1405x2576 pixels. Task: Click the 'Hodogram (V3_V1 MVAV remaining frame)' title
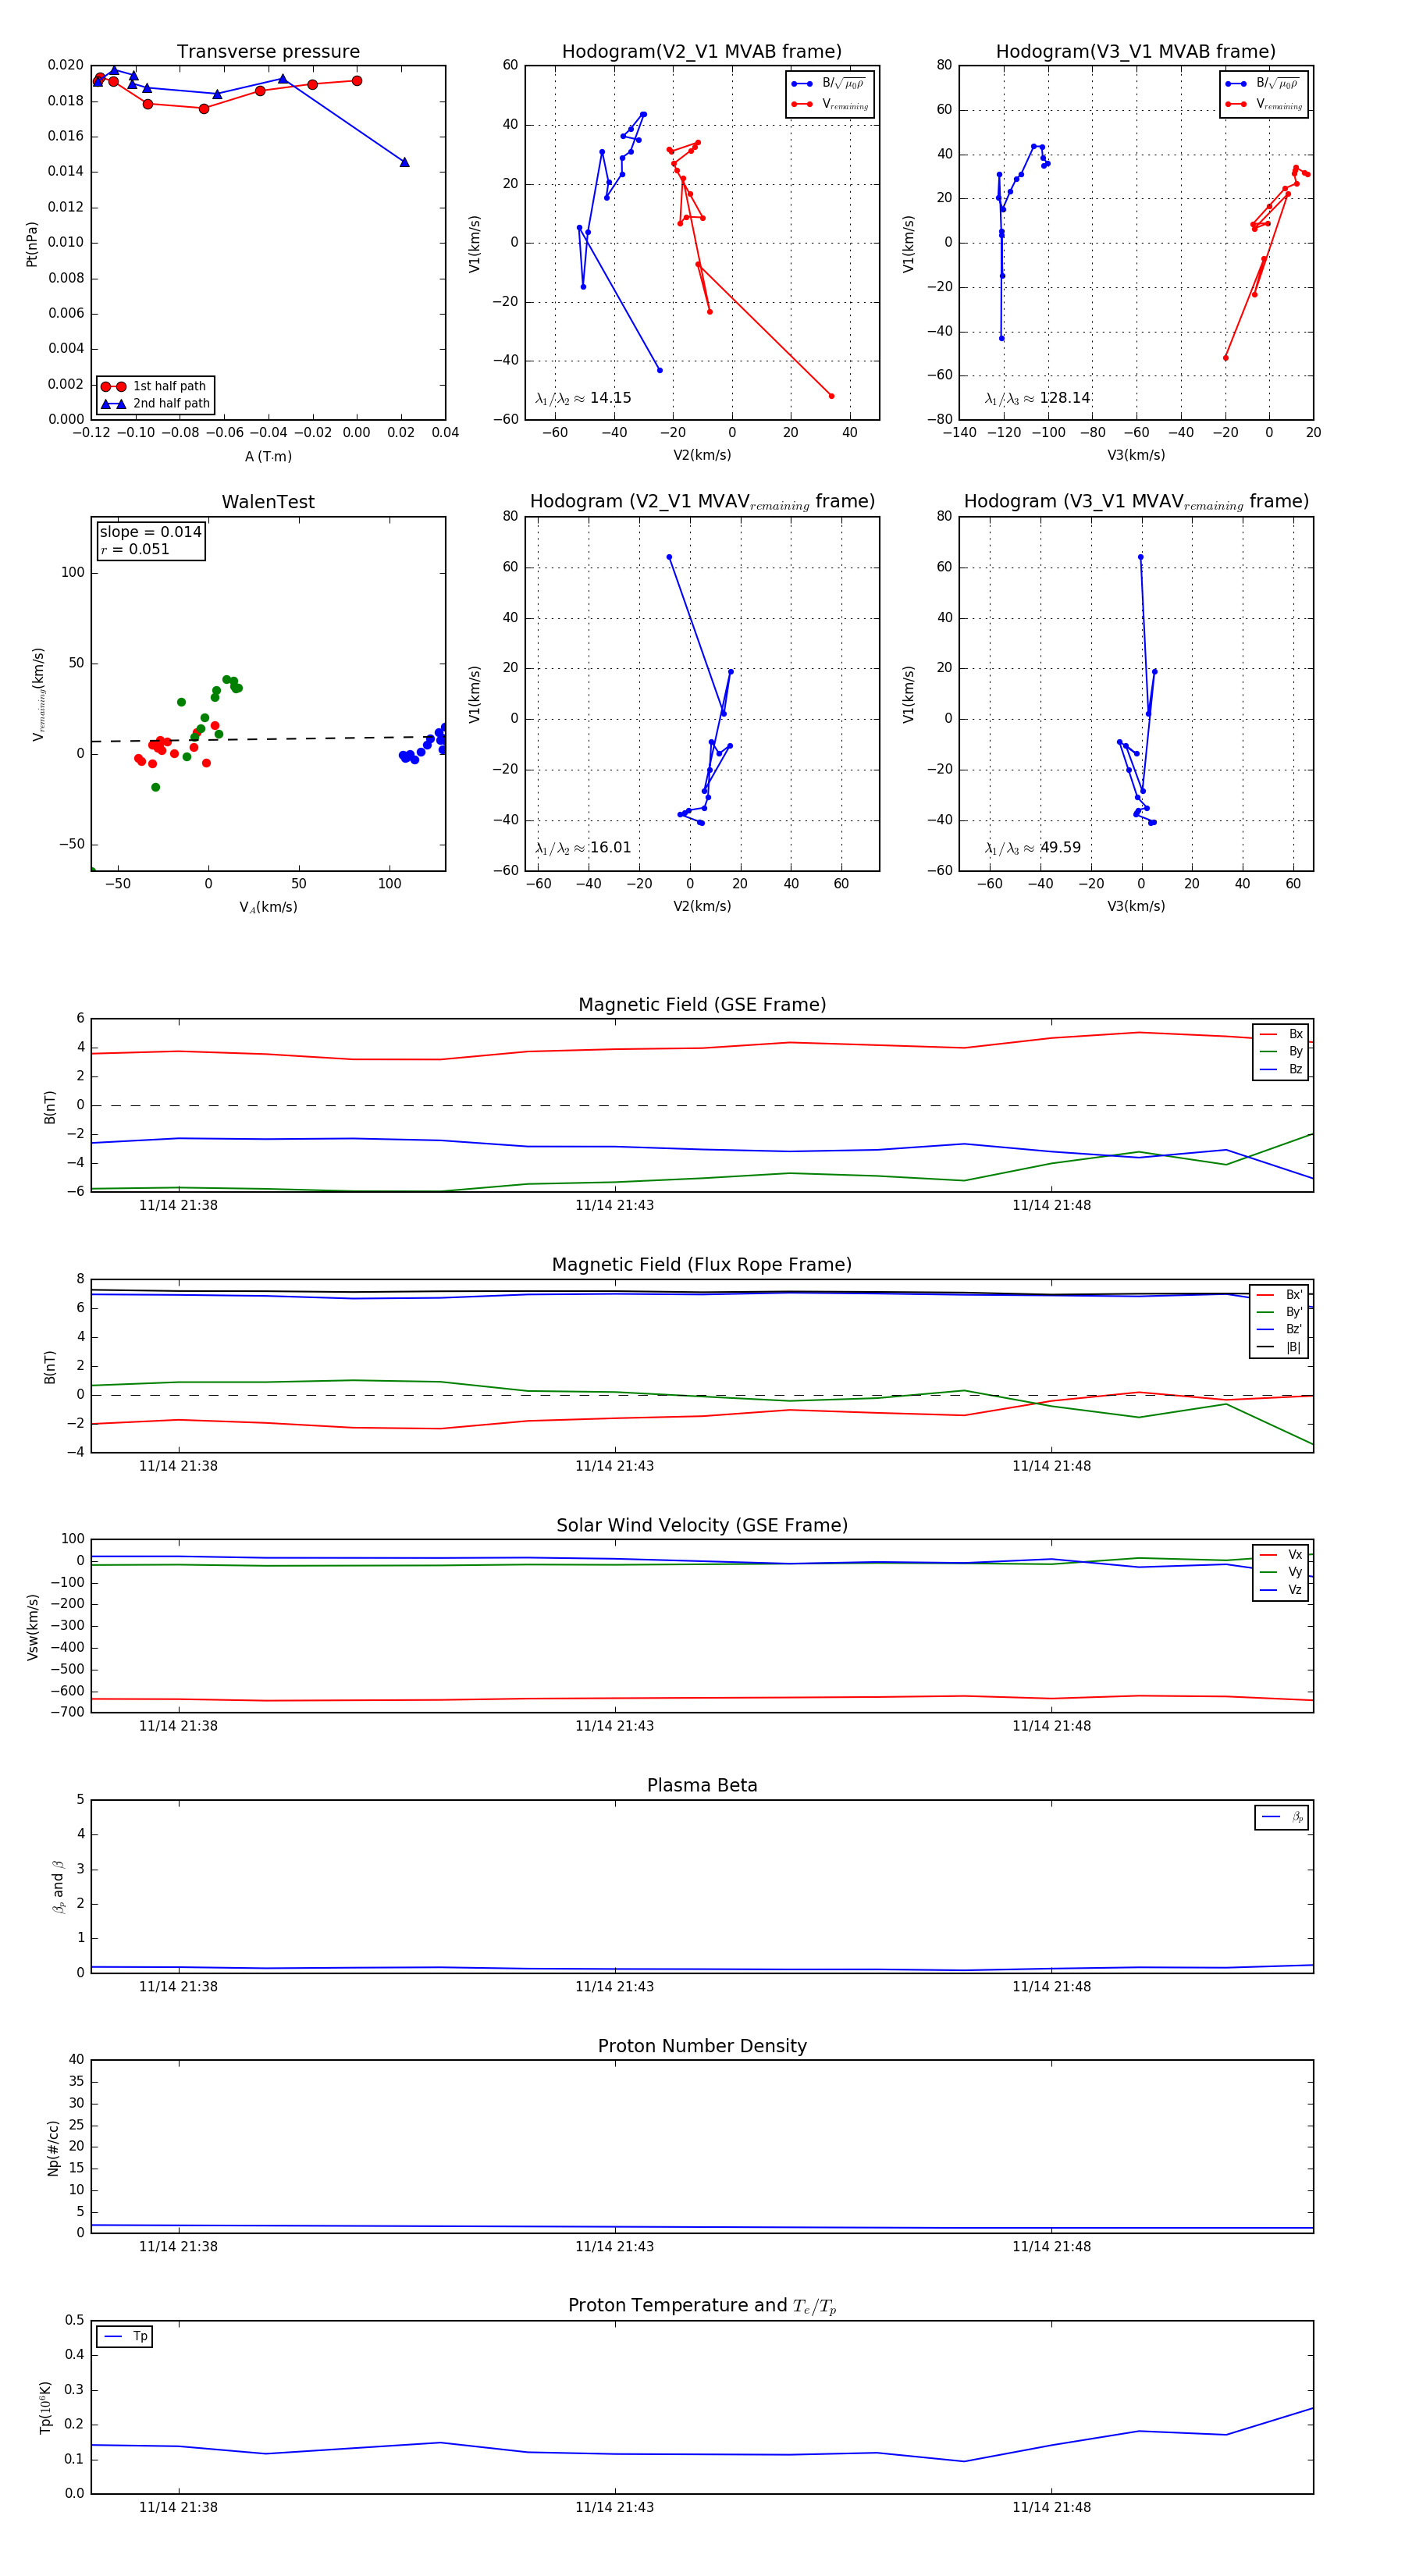1136,502
